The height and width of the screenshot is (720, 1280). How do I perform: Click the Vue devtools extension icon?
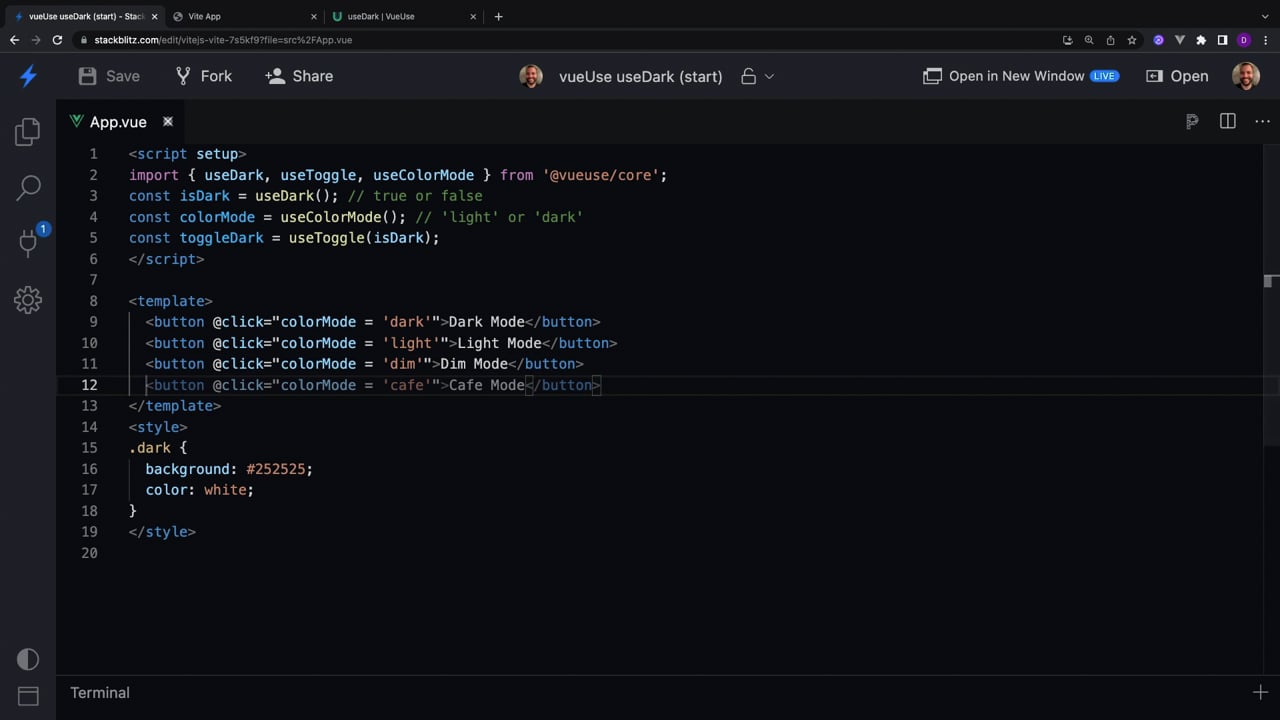pyautogui.click(x=1180, y=40)
